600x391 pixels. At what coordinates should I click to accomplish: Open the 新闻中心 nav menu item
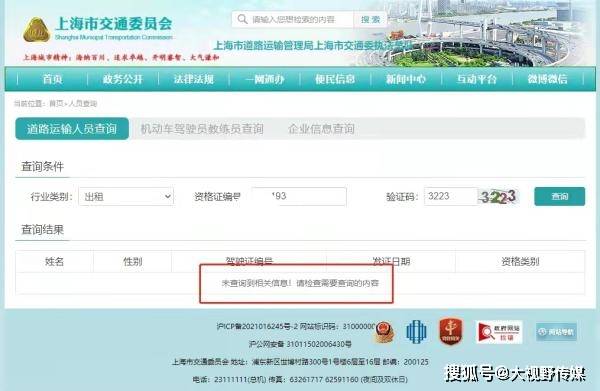pos(406,79)
